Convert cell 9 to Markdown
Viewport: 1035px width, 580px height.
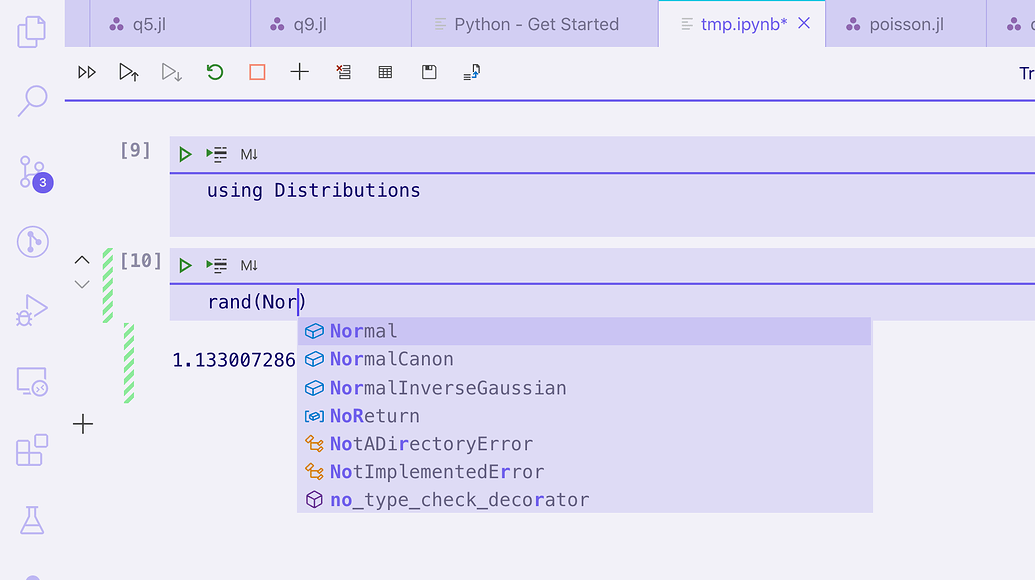click(x=249, y=154)
